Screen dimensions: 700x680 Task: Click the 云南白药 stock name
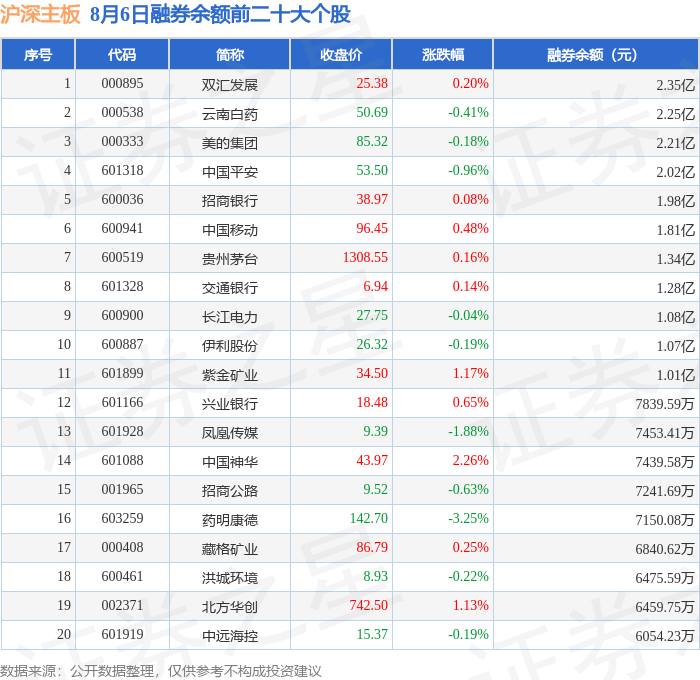point(229,114)
